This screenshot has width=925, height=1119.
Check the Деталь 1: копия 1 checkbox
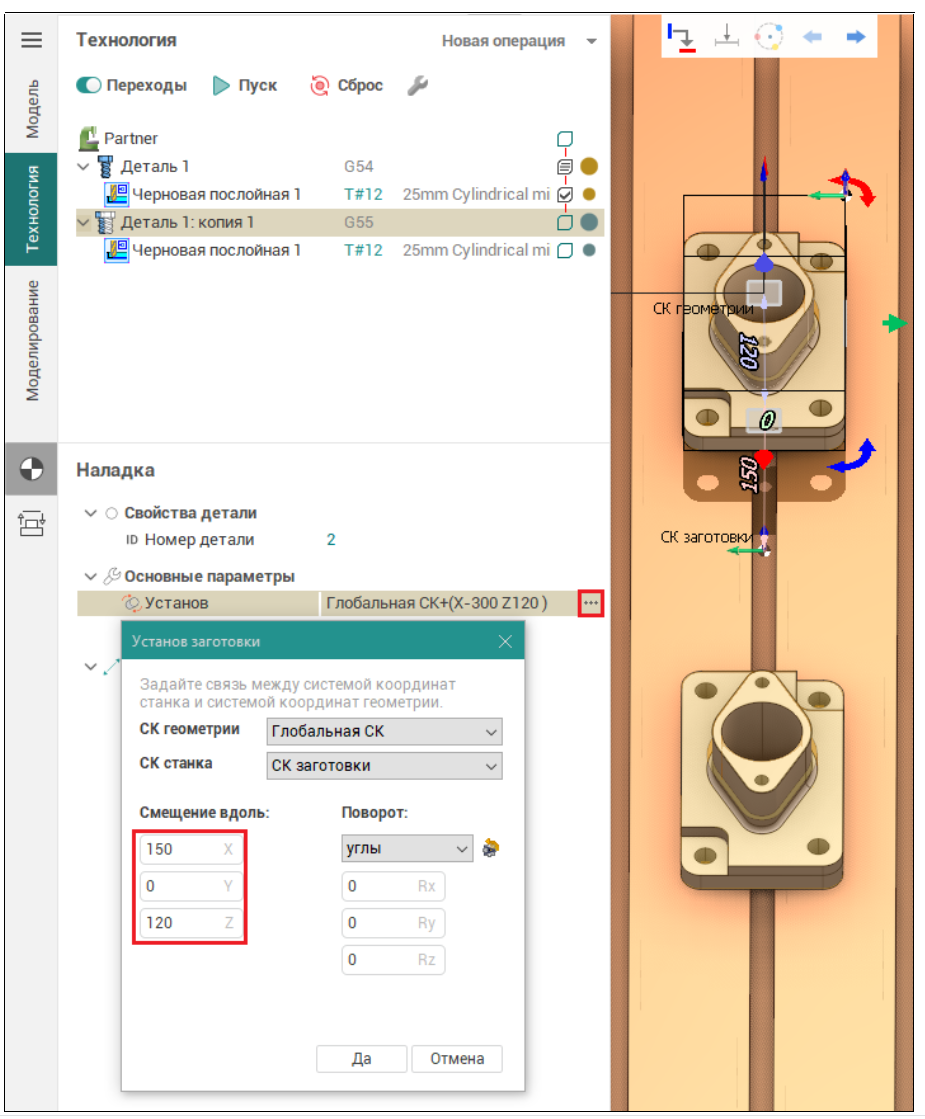coord(565,222)
